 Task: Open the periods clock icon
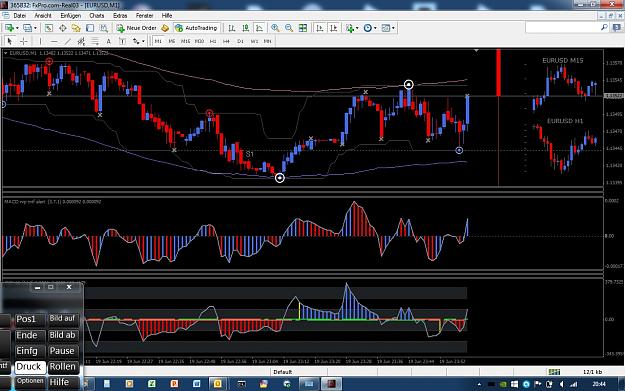368,28
